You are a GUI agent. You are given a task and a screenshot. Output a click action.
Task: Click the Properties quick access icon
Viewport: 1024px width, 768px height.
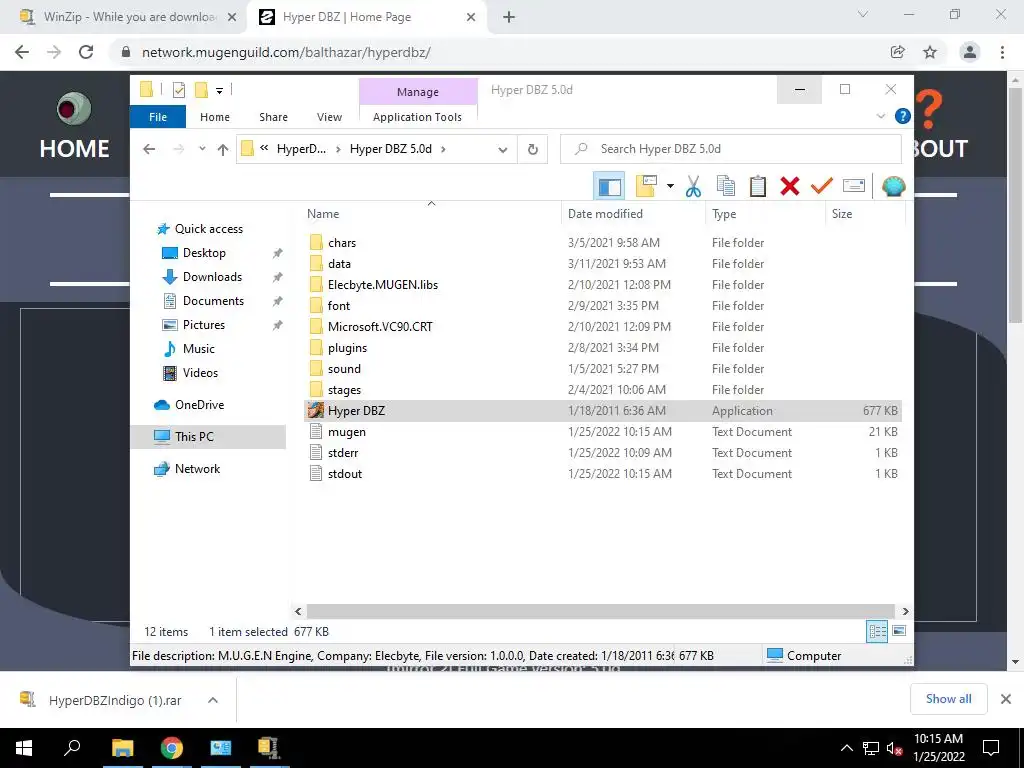(178, 89)
